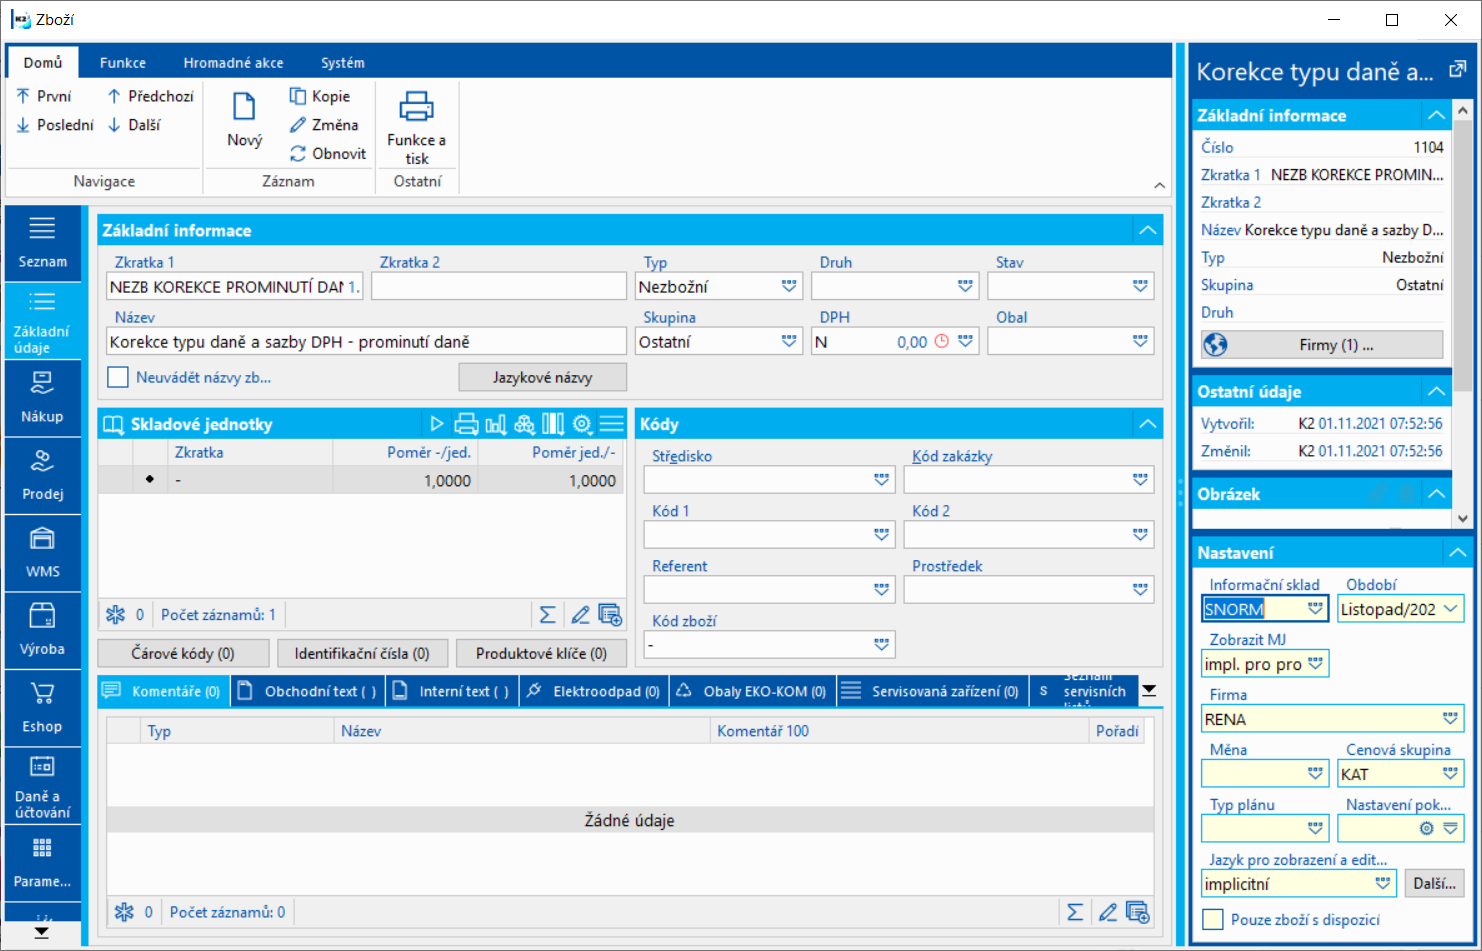Screen dimensions: 1482x951
Task: Open the Firma dropdown showing RENA
Action: click(1450, 719)
